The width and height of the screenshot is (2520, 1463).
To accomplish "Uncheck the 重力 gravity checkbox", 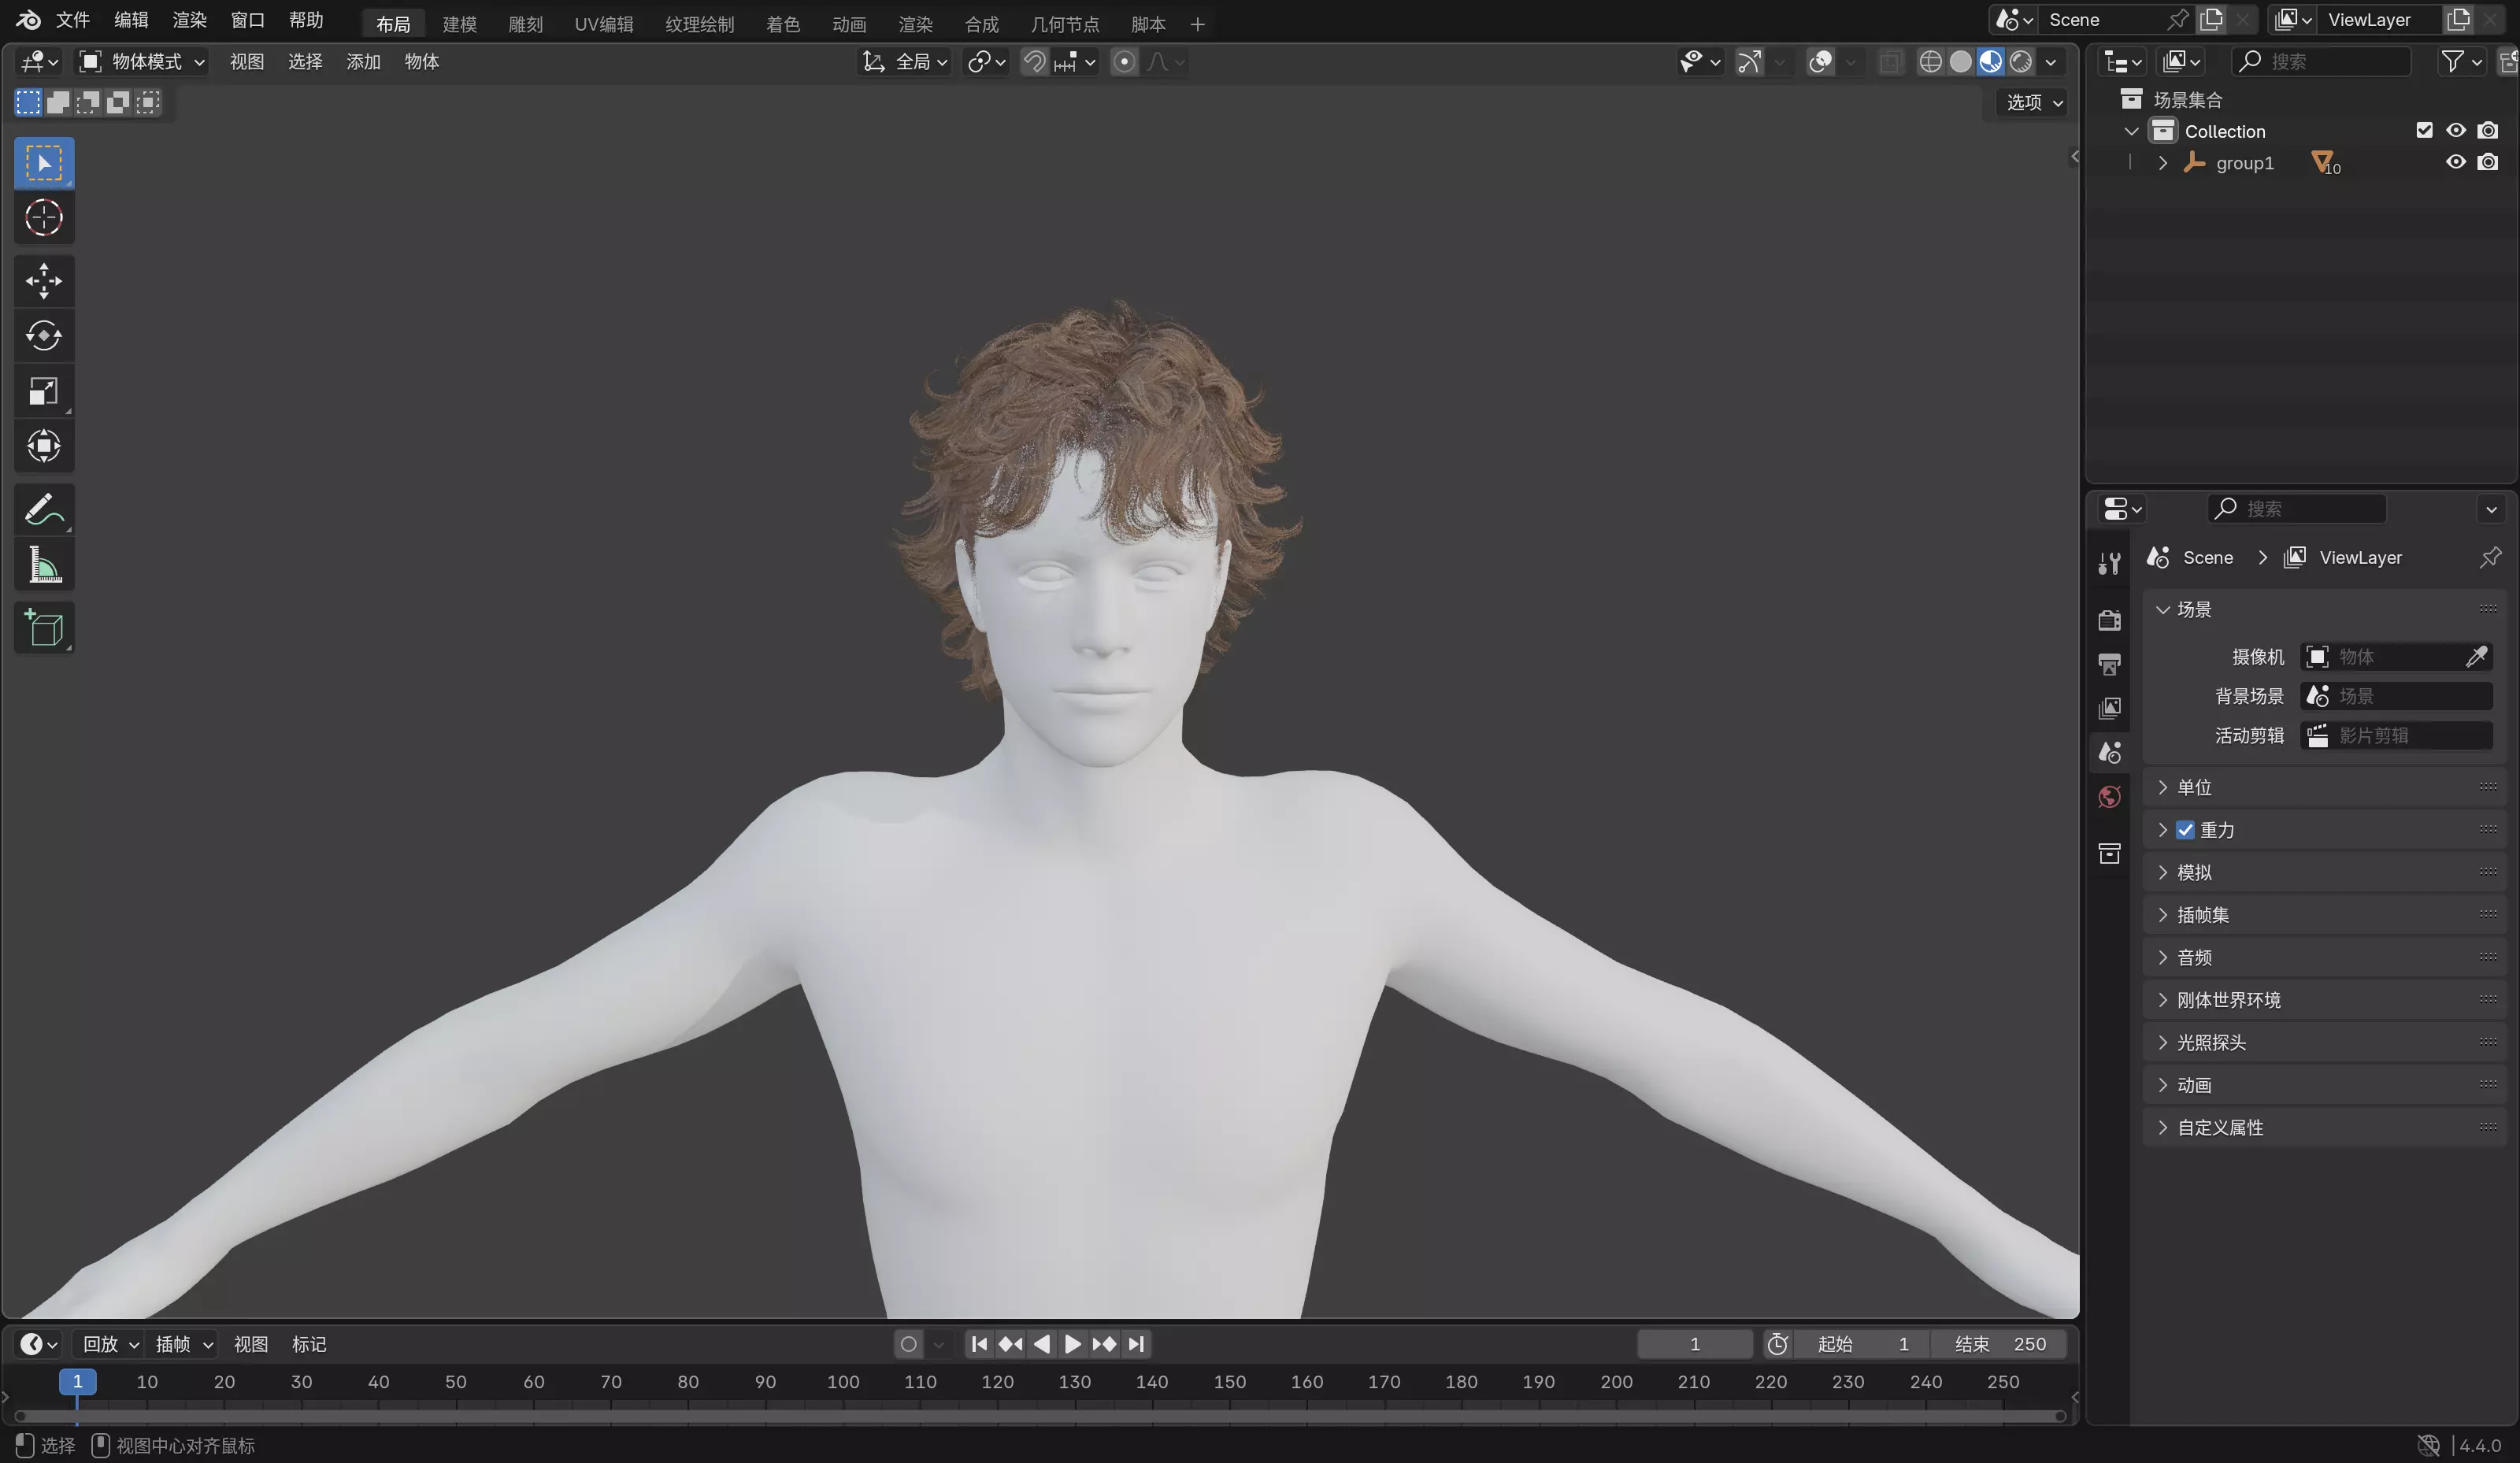I will point(2185,830).
